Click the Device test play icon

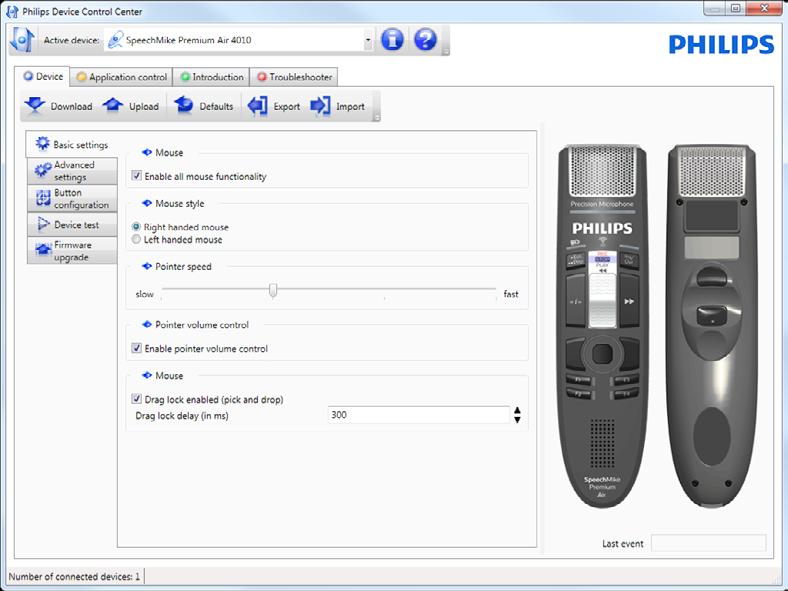[44, 224]
